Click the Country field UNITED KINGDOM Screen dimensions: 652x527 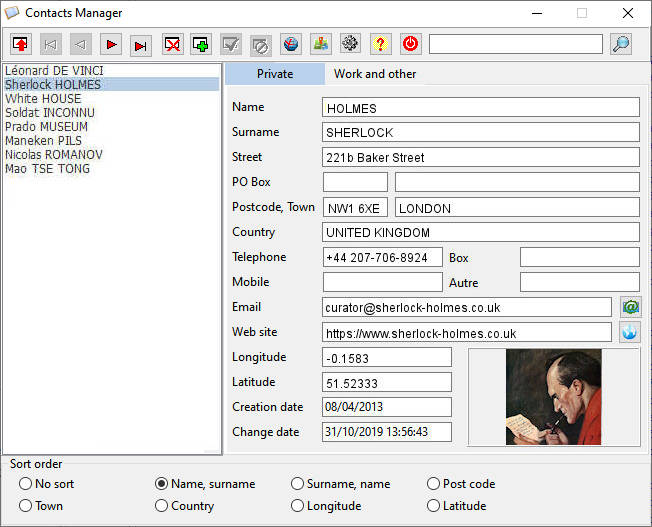tap(481, 232)
